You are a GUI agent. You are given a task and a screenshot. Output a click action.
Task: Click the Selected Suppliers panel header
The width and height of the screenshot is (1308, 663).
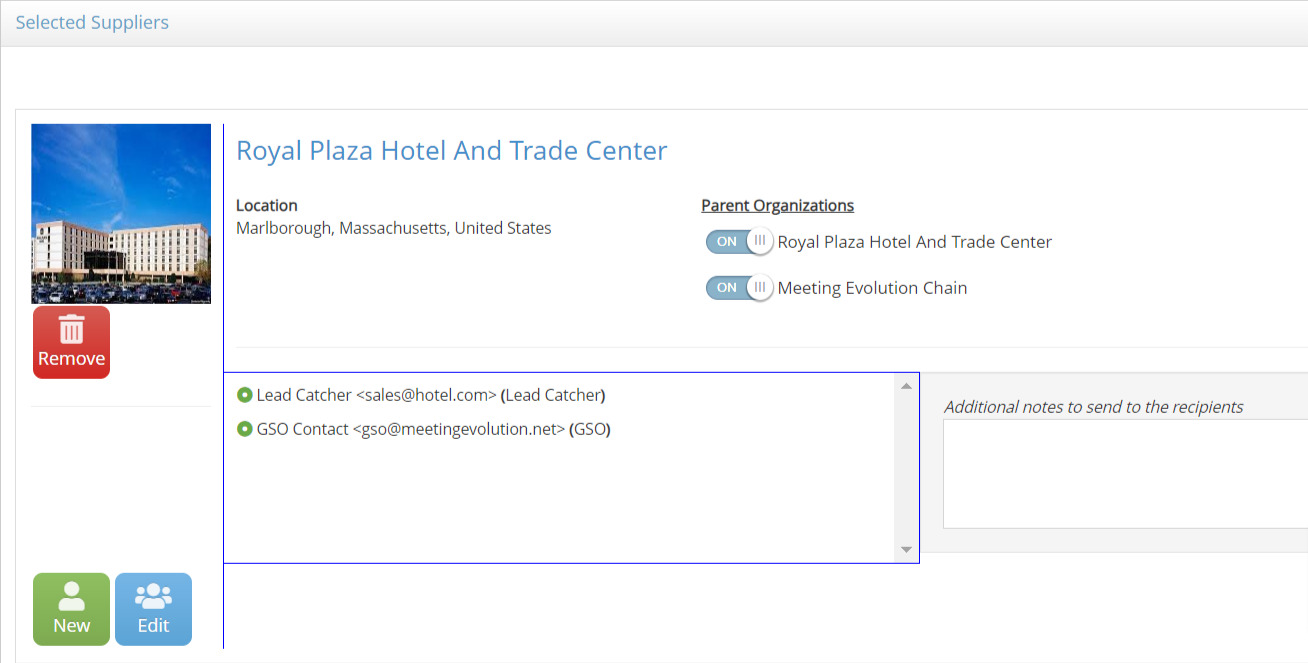click(92, 22)
